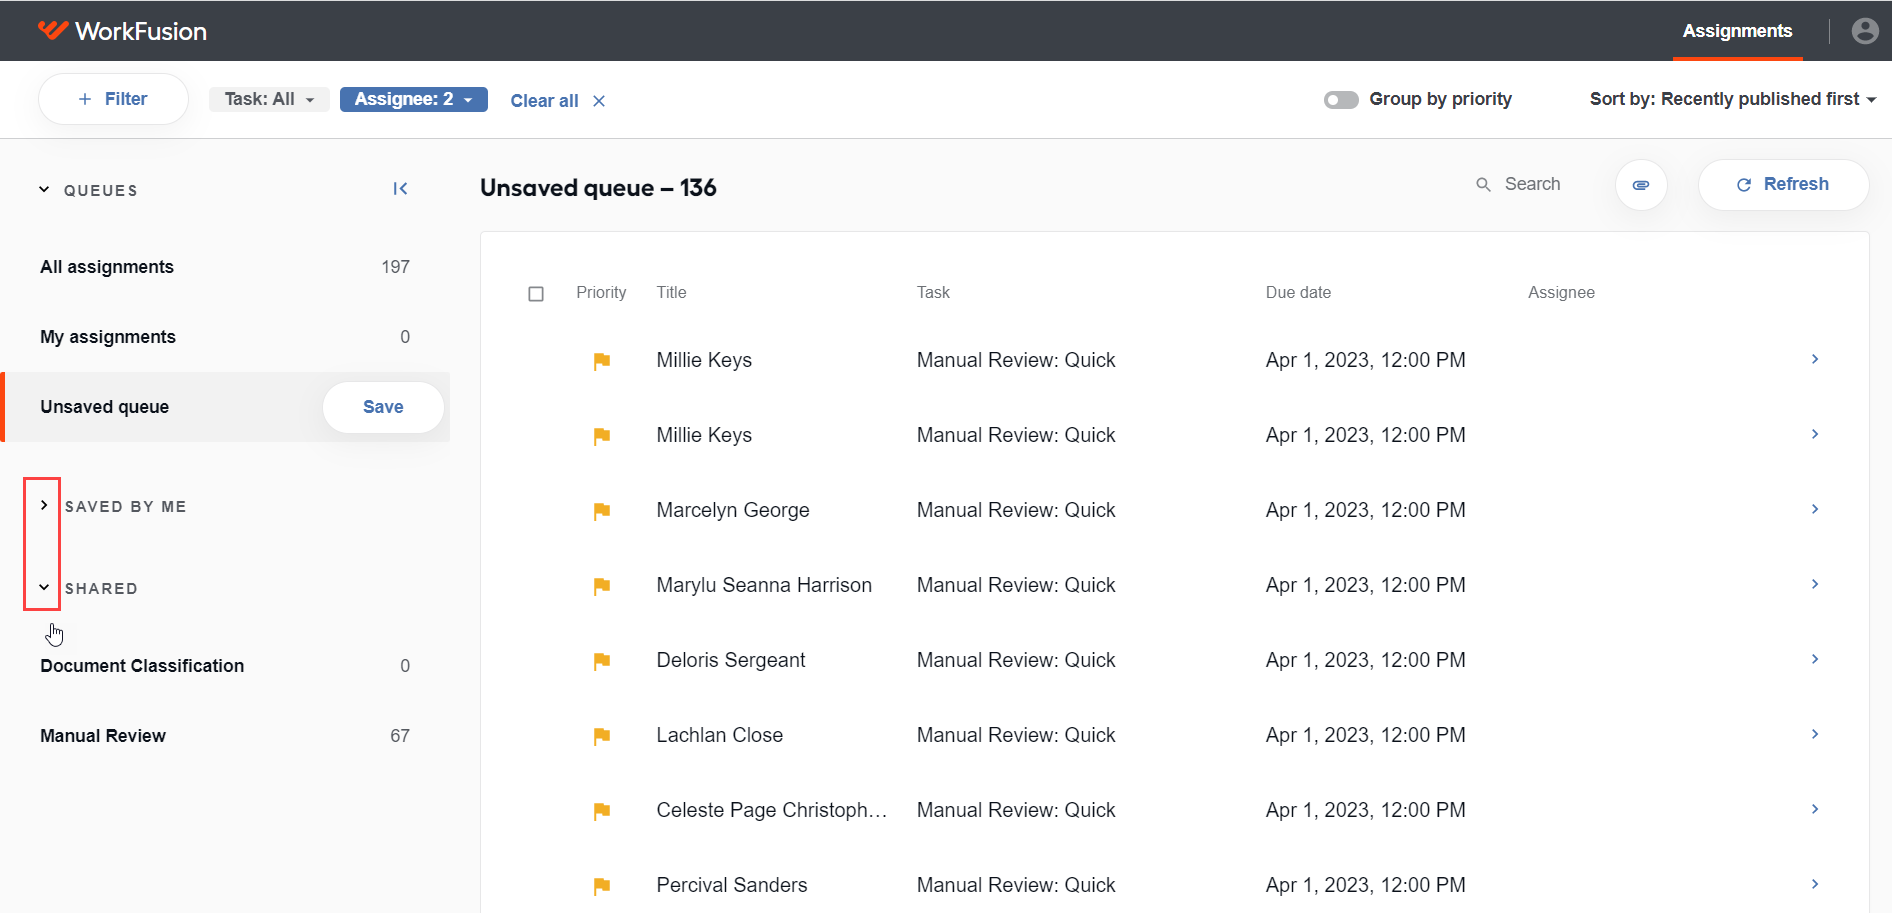Click the Task column header
This screenshot has width=1892, height=913.
pos(933,292)
